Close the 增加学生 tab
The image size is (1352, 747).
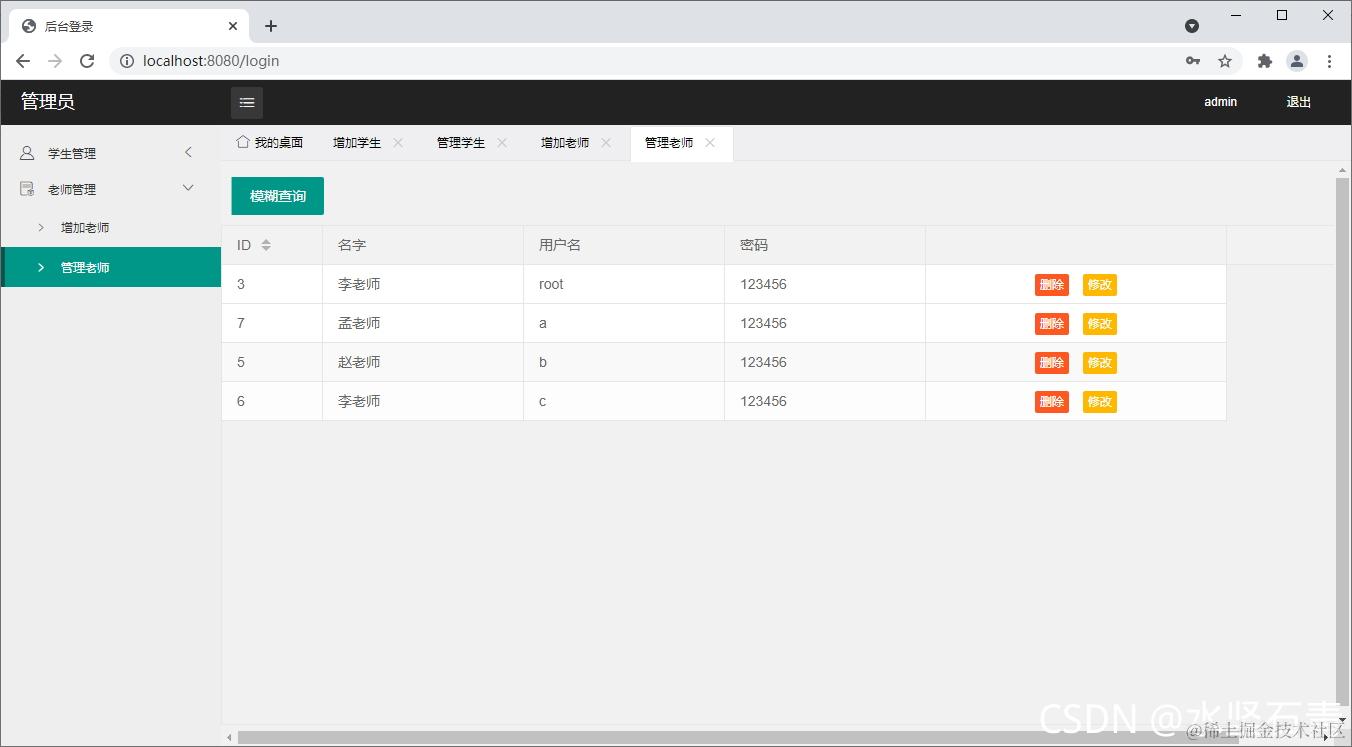pos(398,143)
